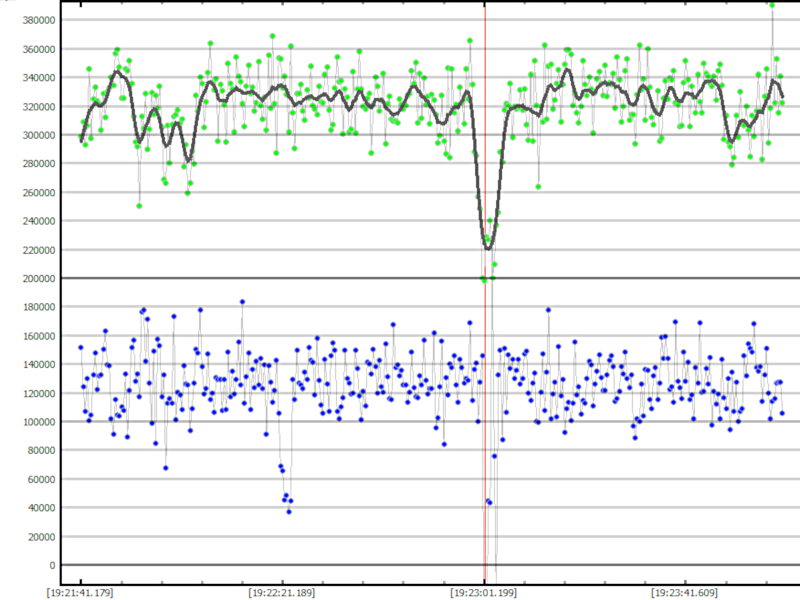Image resolution: width=800 pixels, height=600 pixels.
Task: Click the lowest blue point near 19:22:21
Action: click(289, 511)
